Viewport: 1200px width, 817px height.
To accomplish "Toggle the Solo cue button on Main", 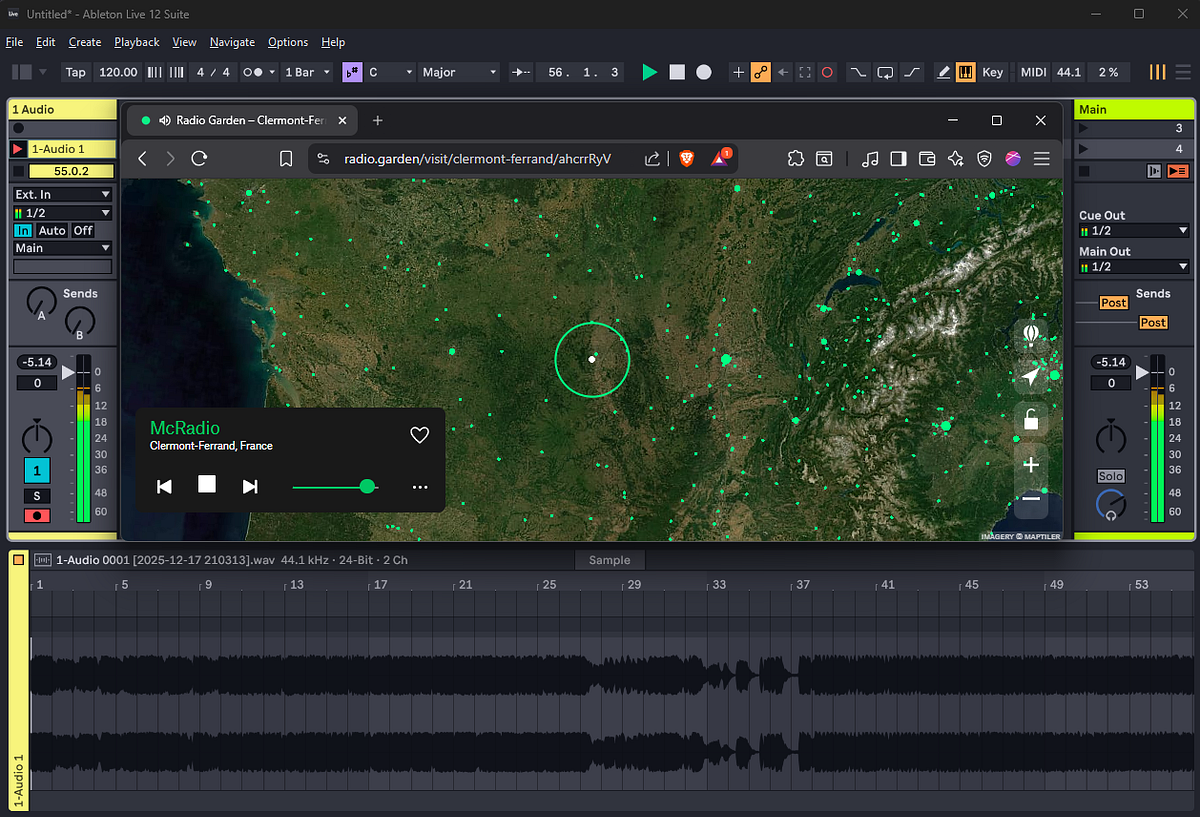I will tap(1111, 477).
